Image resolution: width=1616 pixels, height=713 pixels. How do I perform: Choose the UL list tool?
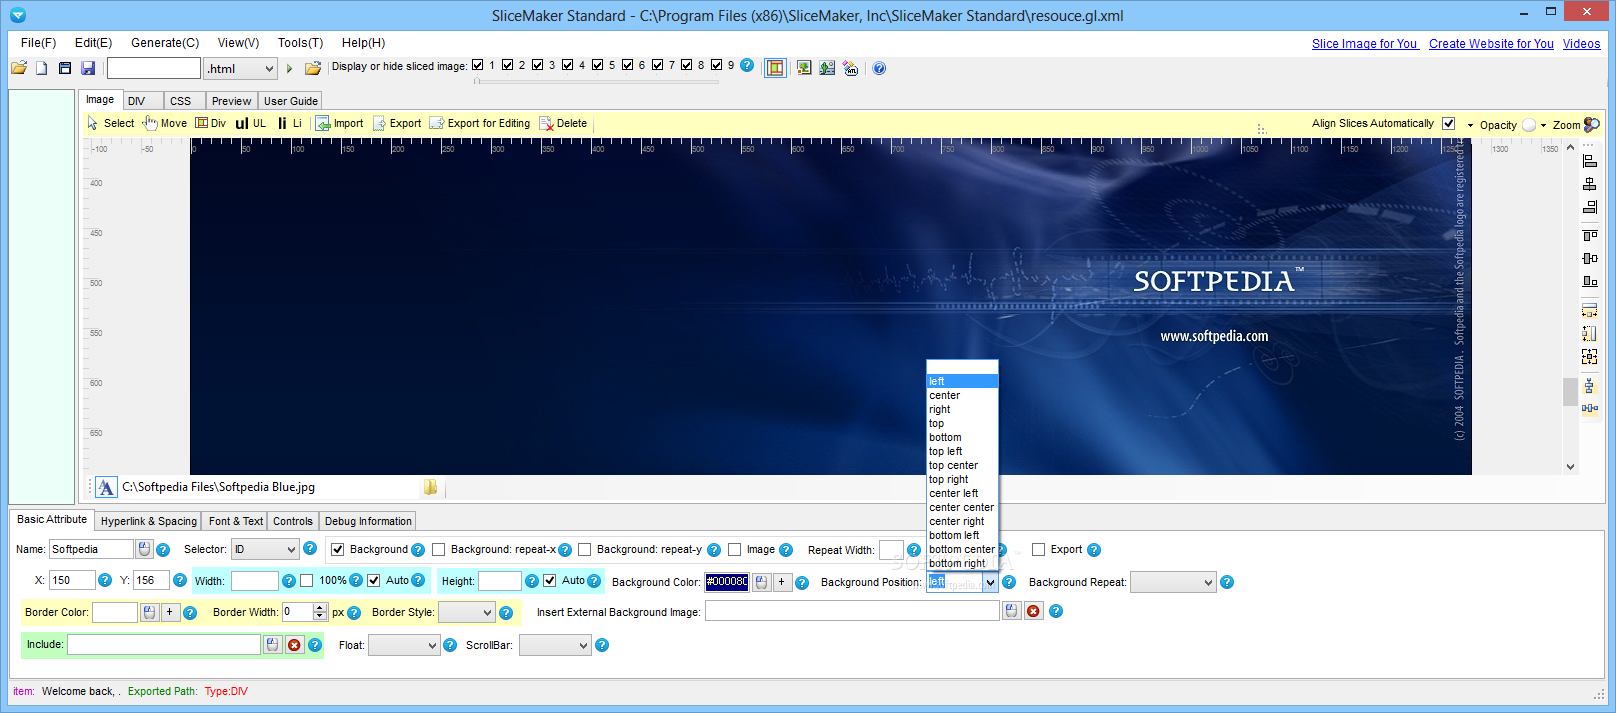[x=251, y=123]
